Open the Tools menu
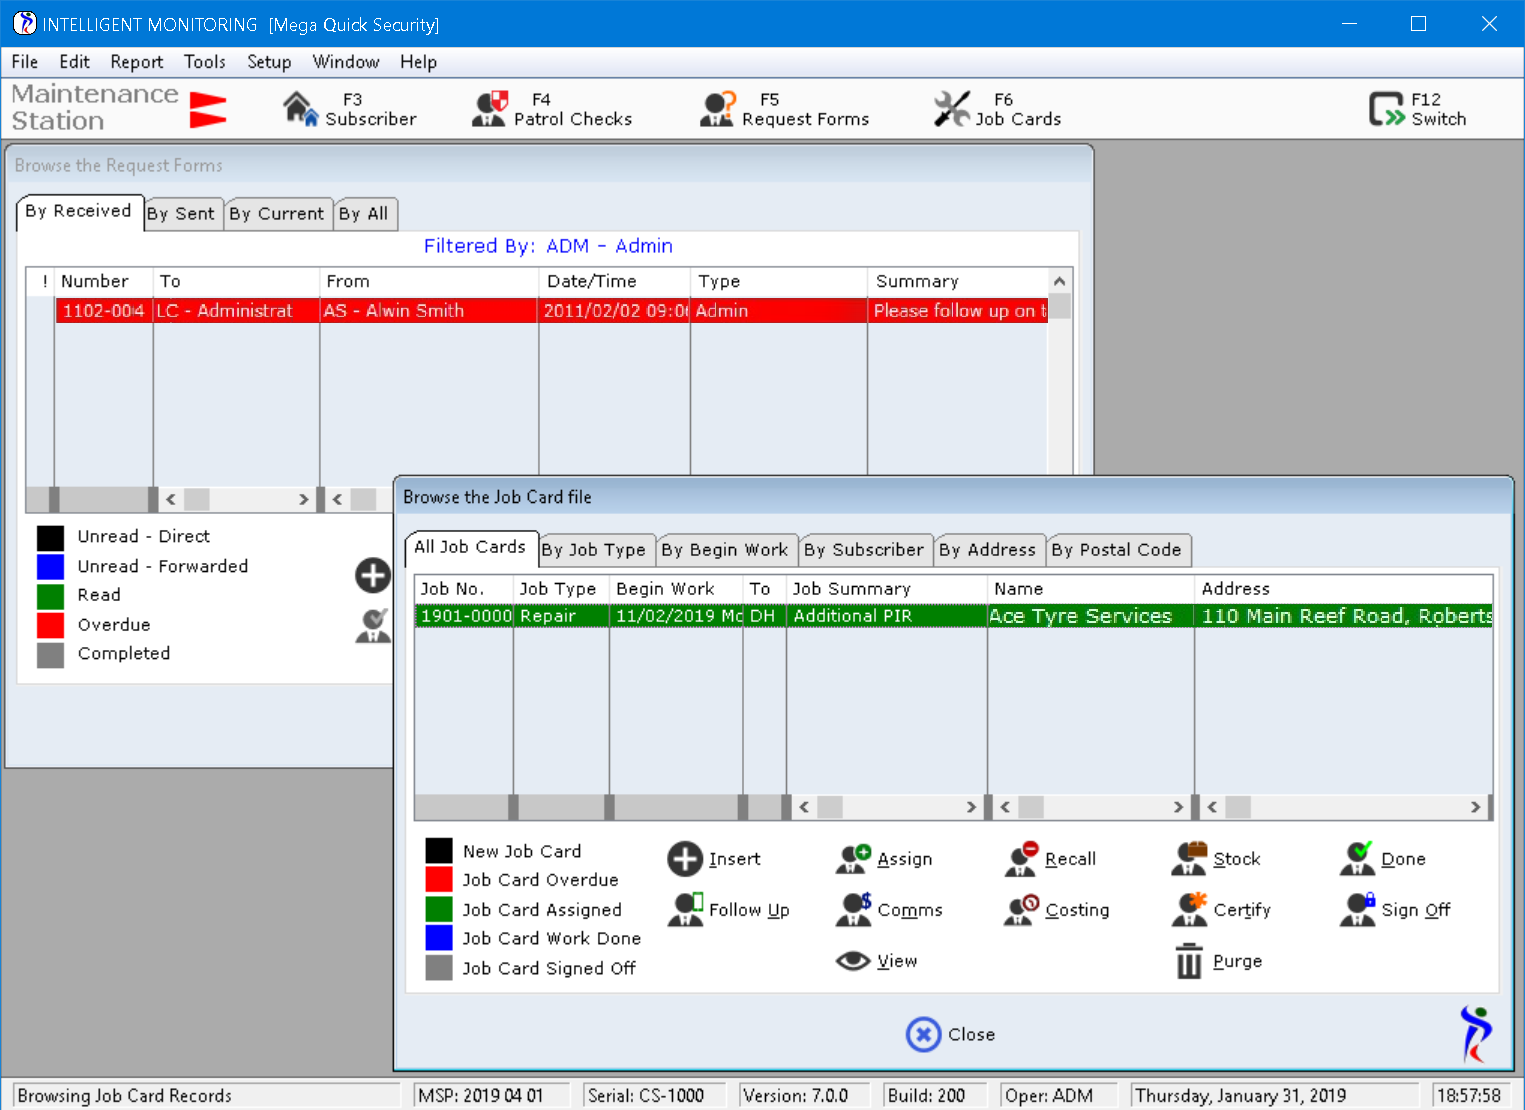This screenshot has height=1110, width=1525. click(x=205, y=62)
